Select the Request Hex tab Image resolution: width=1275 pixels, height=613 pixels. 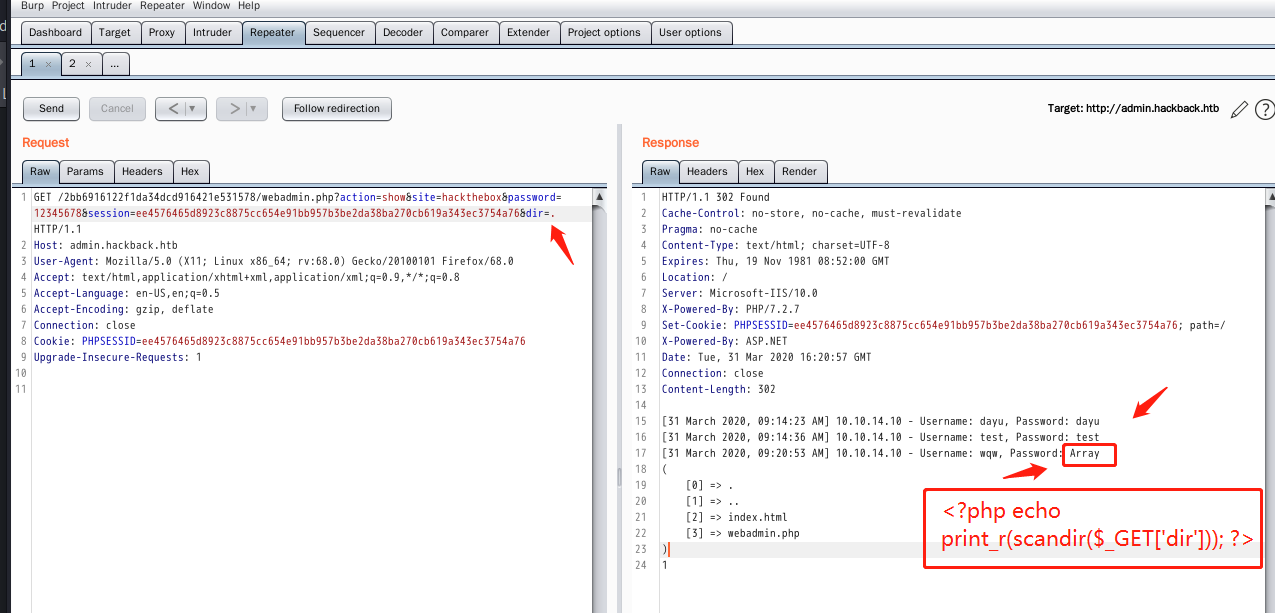tap(190, 171)
